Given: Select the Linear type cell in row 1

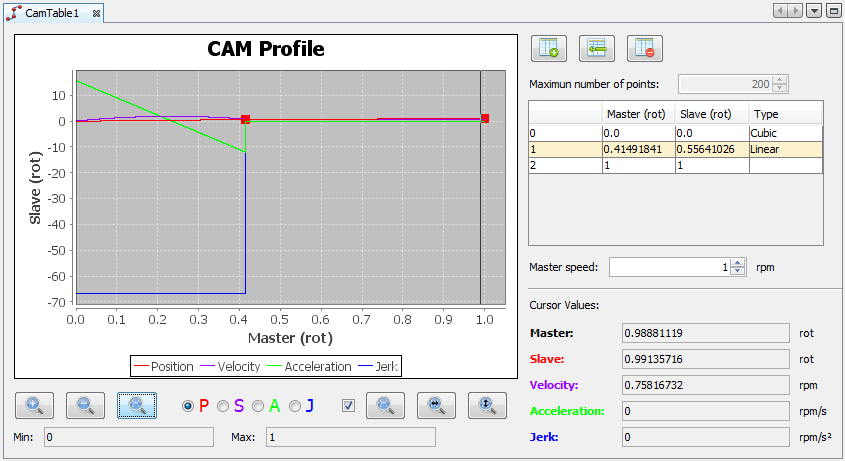Looking at the screenshot, I should pos(786,149).
